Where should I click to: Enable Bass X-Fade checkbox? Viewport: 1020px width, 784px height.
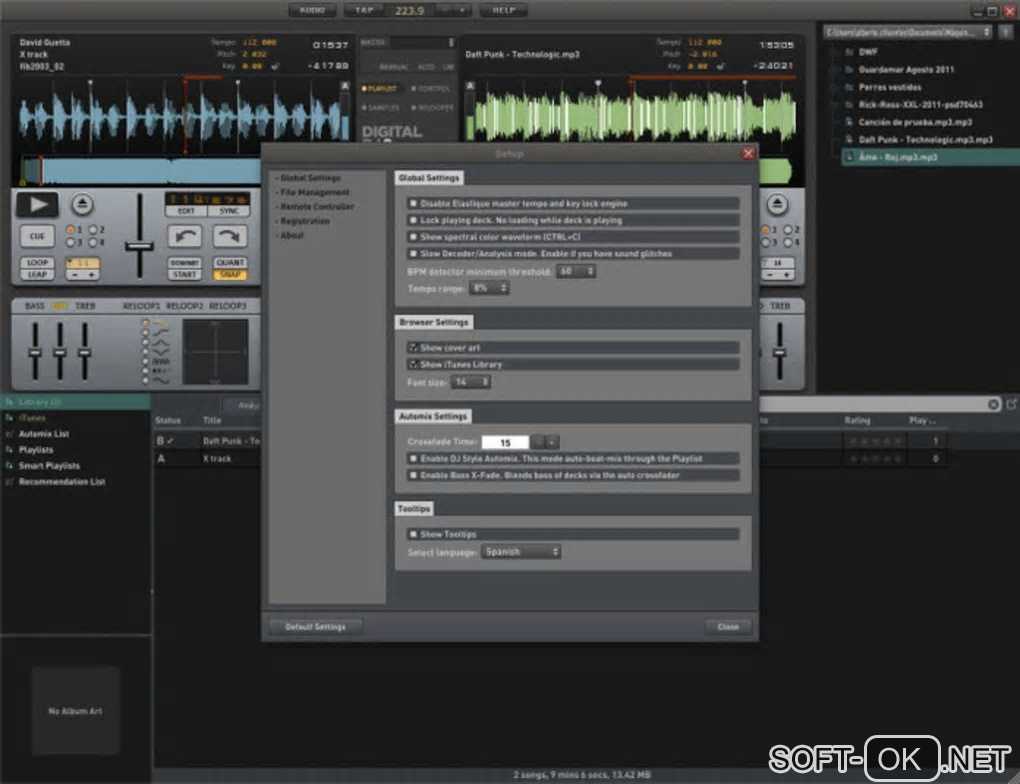point(412,476)
